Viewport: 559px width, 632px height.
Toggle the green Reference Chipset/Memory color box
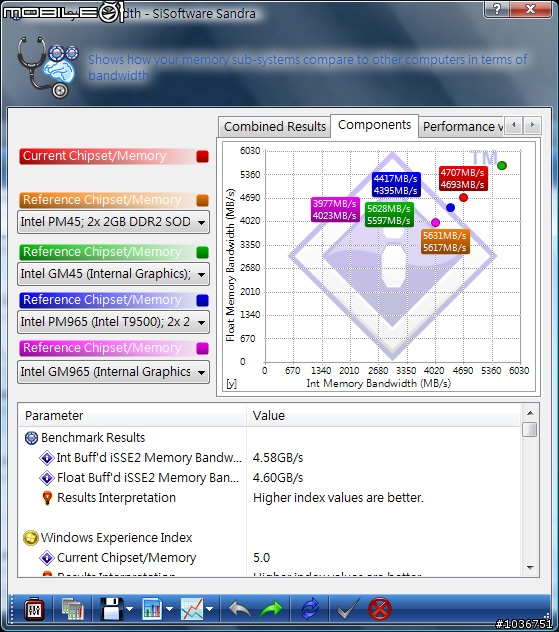click(x=202, y=252)
